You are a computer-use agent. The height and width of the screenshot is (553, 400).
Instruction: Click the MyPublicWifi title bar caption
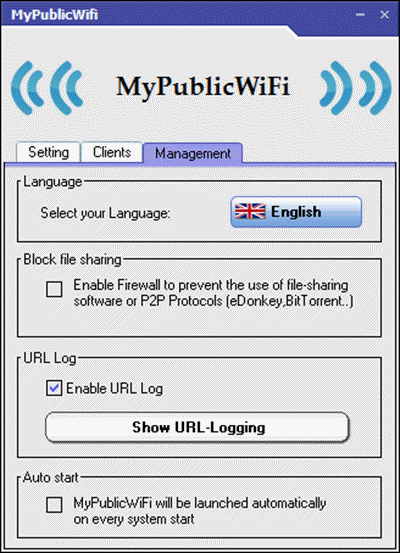[x=55, y=15]
